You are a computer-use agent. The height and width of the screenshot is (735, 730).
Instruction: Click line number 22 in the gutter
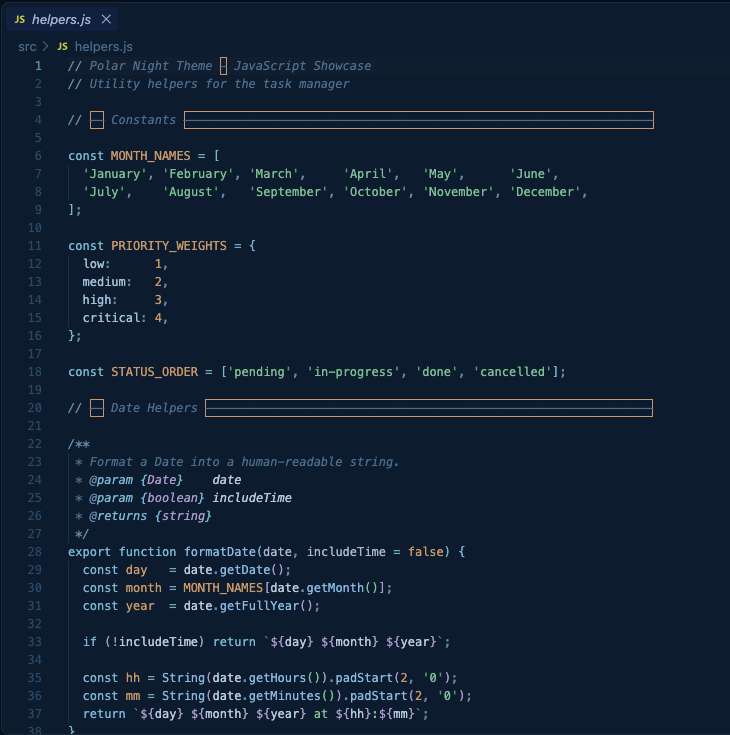click(x=35, y=444)
